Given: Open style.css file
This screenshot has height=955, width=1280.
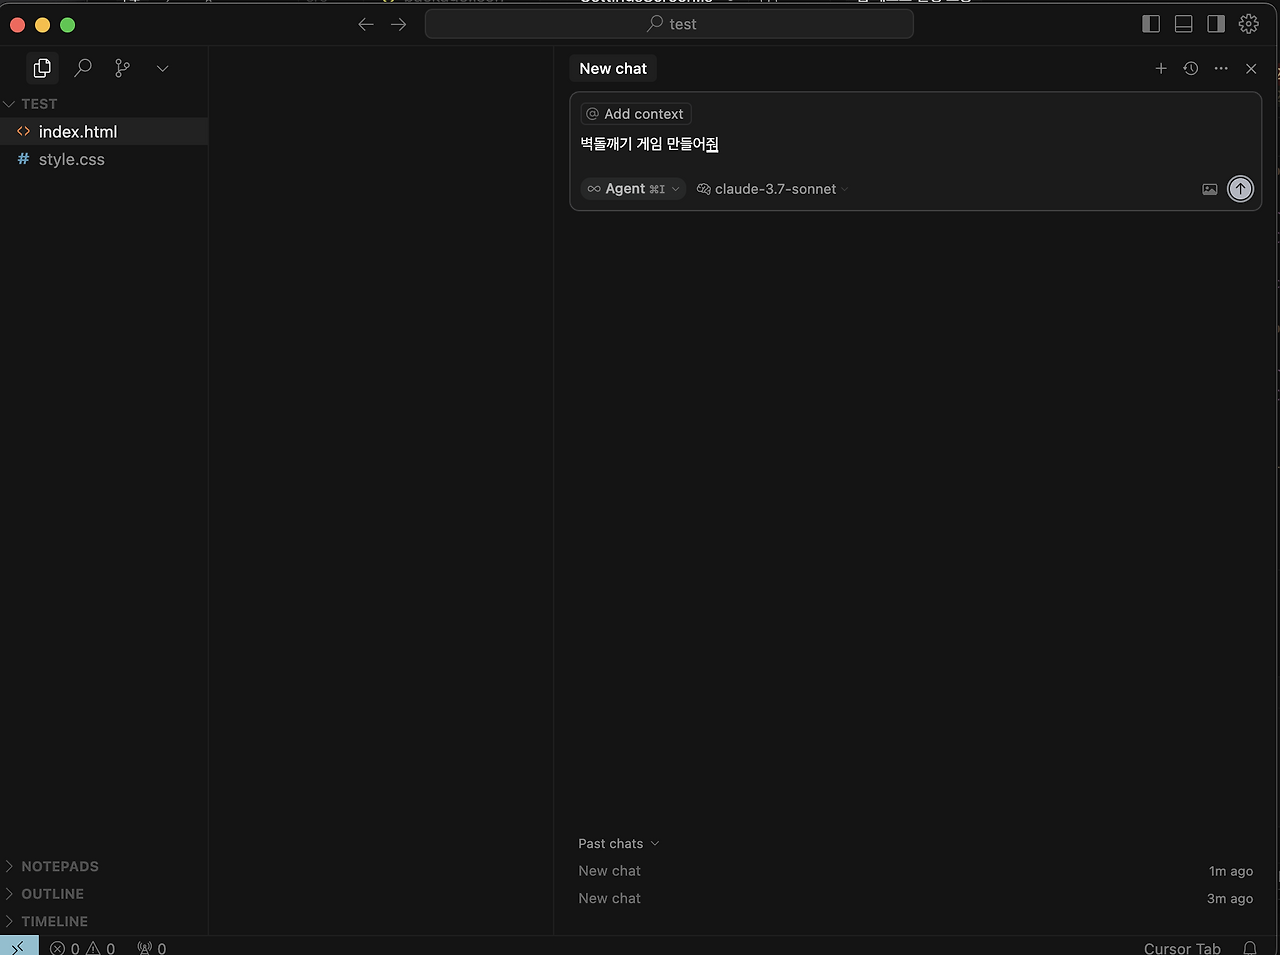Looking at the screenshot, I should [x=104, y=159].
